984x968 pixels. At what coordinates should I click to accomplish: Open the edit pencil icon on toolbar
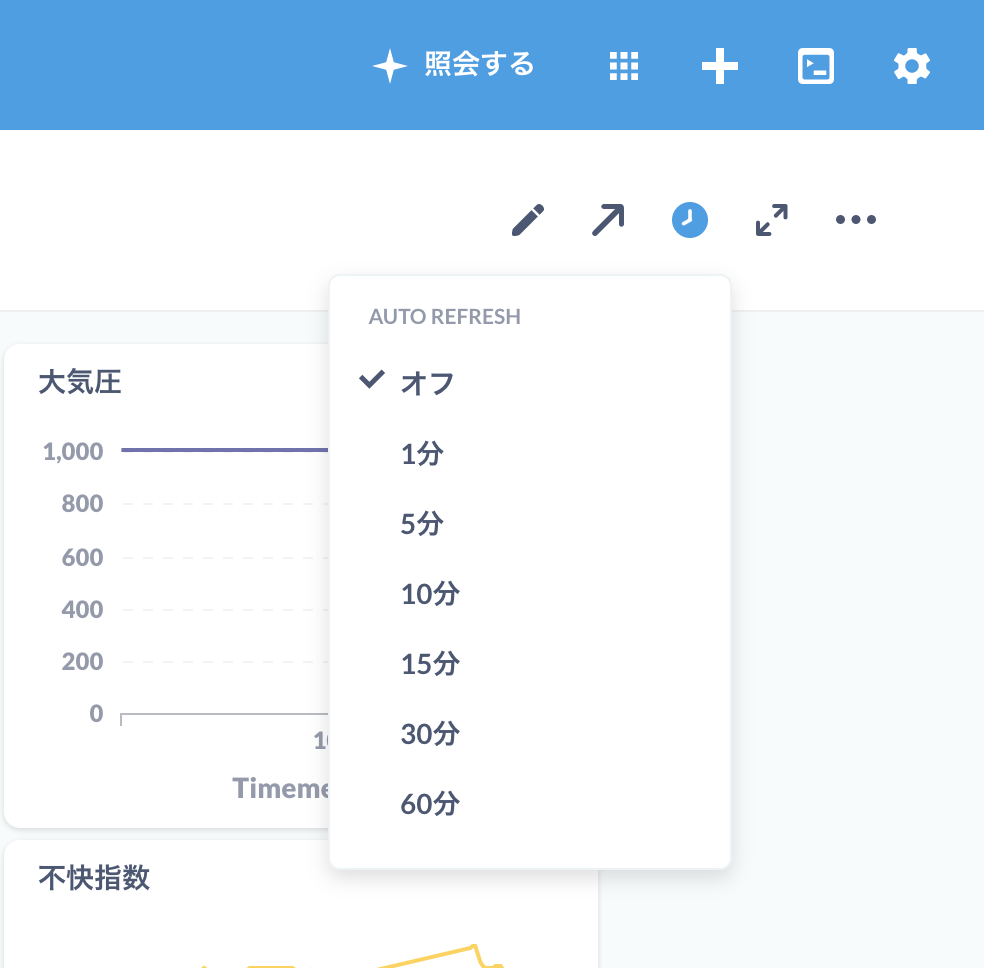coord(528,219)
